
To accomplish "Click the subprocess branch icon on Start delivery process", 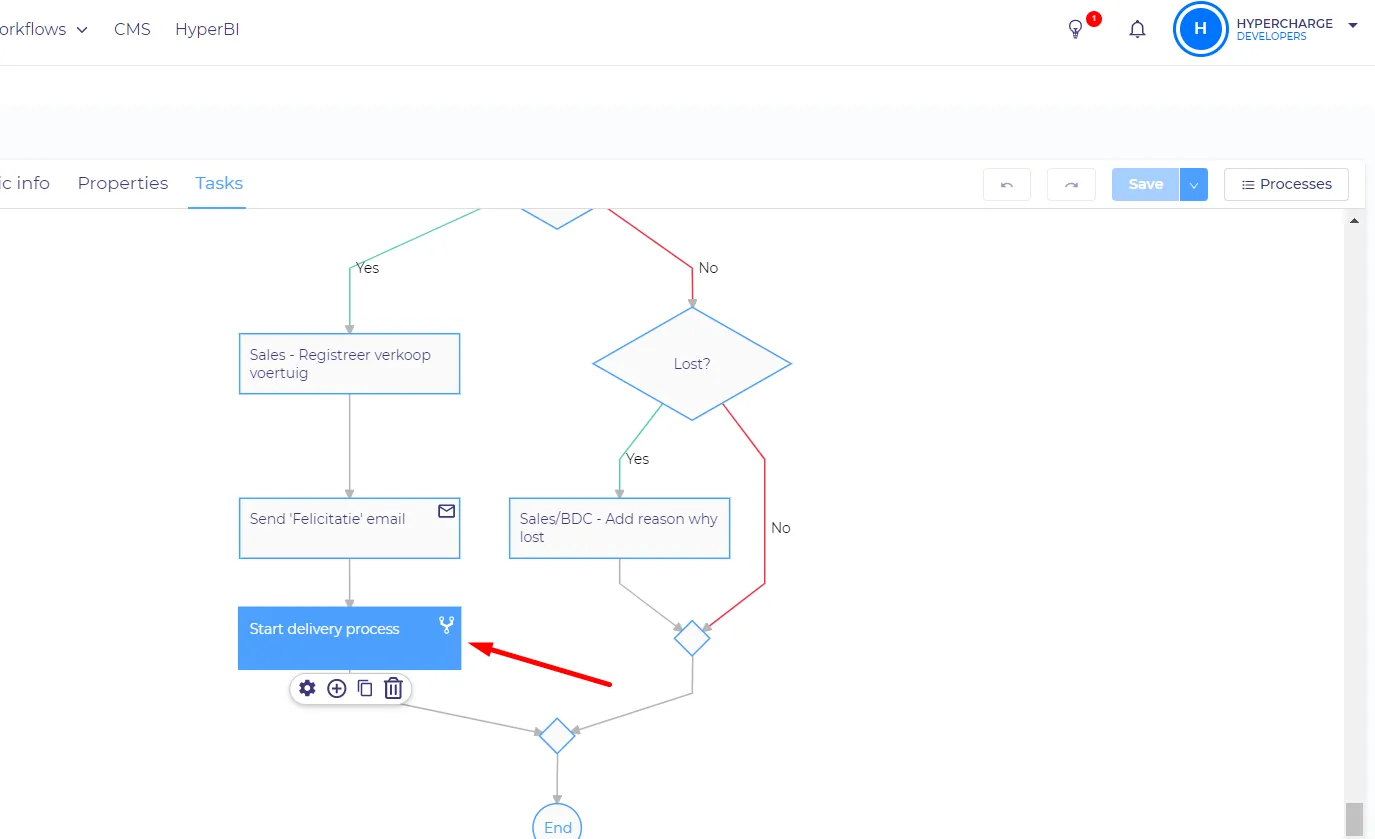I will point(446,626).
